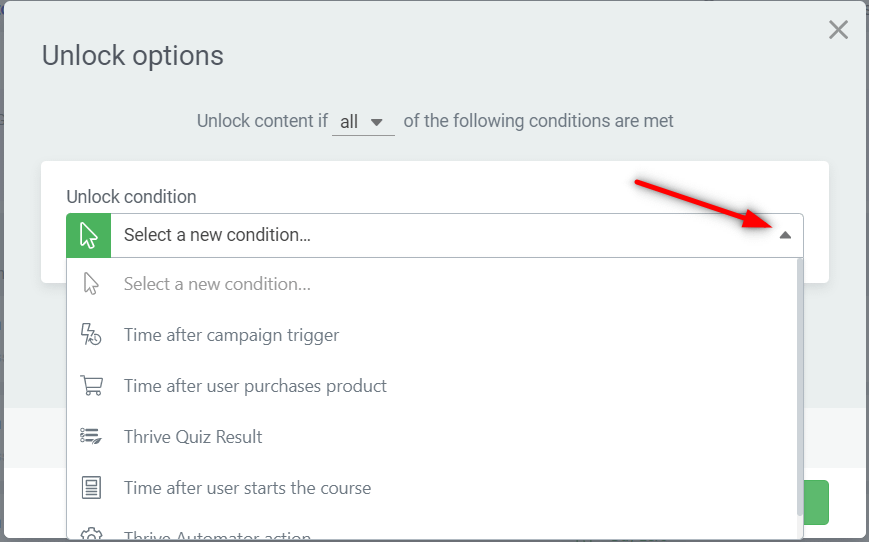
Task: Collapse the Unlock condition dropdown arrow
Action: tap(785, 236)
